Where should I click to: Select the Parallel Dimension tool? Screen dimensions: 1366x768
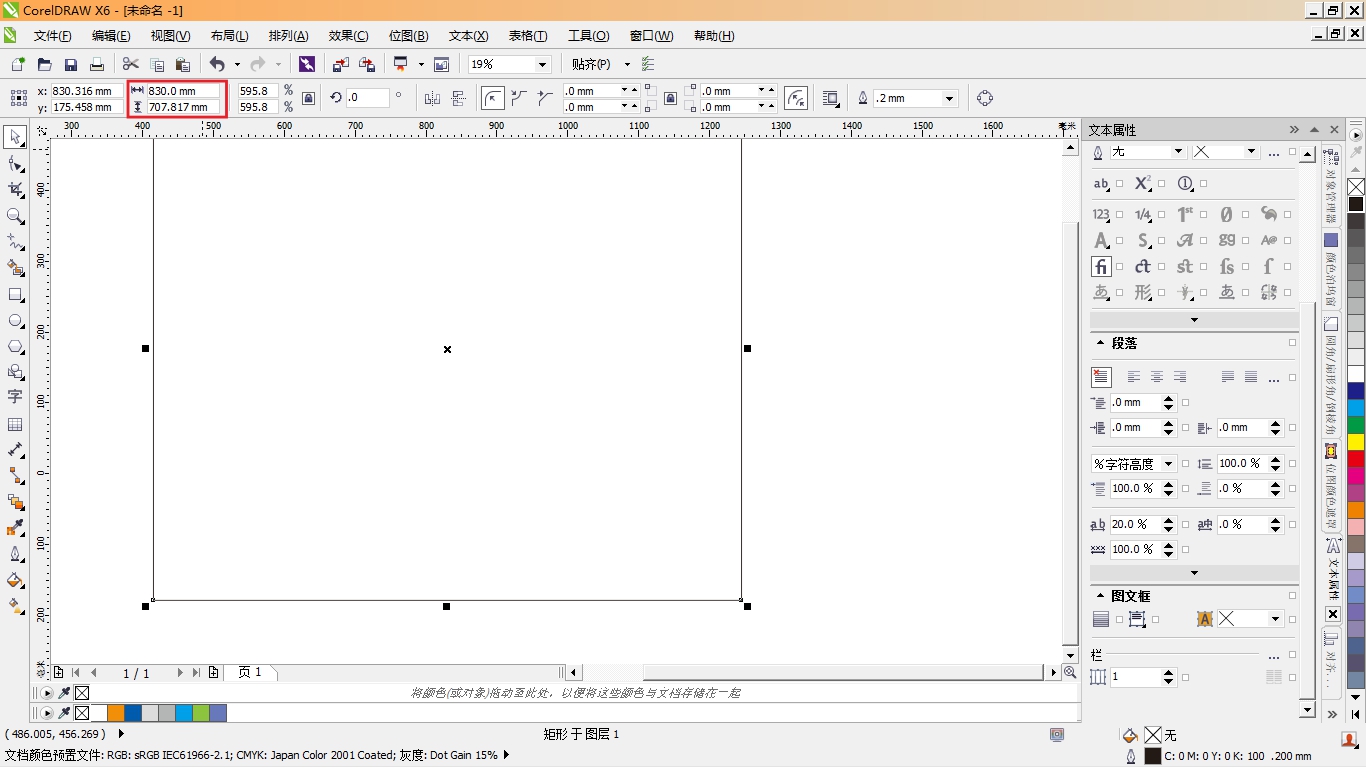pos(15,450)
